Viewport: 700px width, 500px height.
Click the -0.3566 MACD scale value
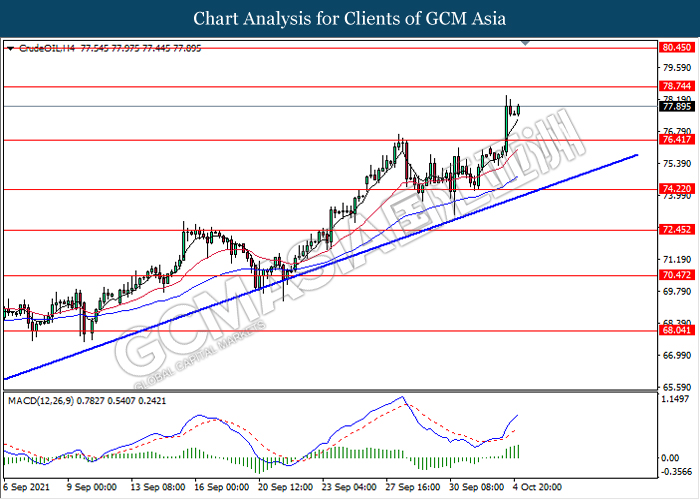676,471
